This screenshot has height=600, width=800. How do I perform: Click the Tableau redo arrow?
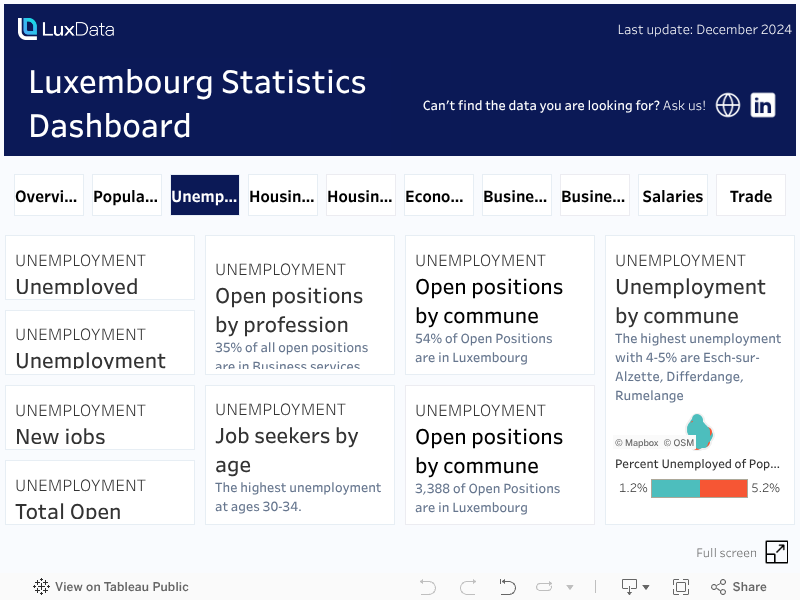(x=468, y=587)
